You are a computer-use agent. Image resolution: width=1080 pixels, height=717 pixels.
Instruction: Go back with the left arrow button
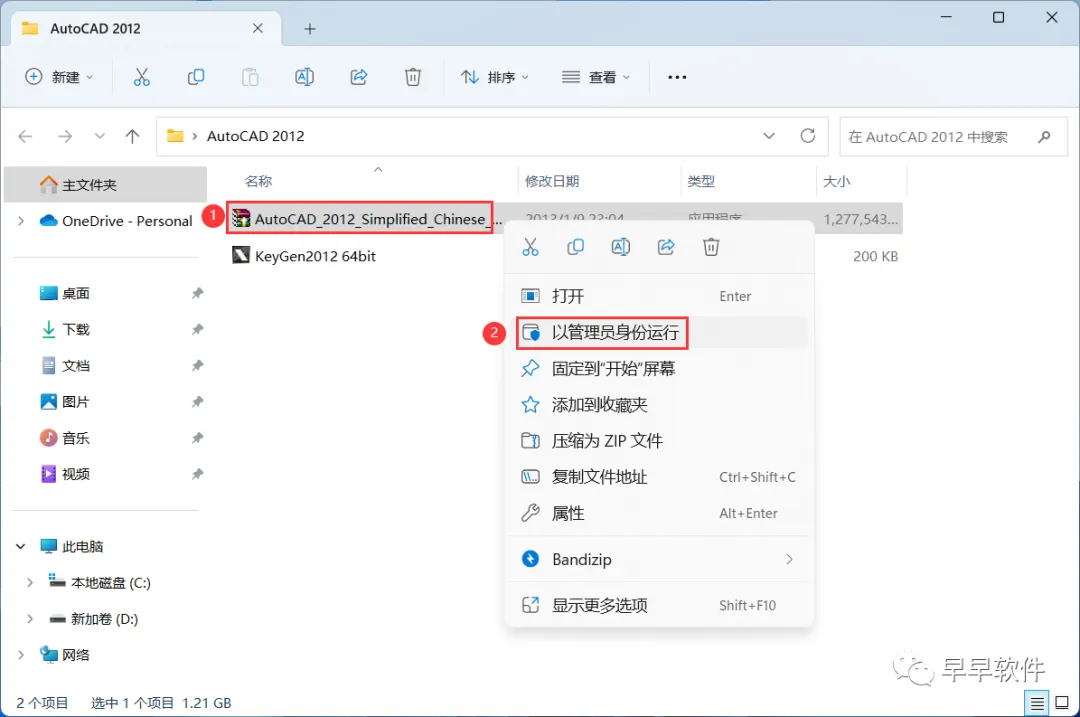25,136
